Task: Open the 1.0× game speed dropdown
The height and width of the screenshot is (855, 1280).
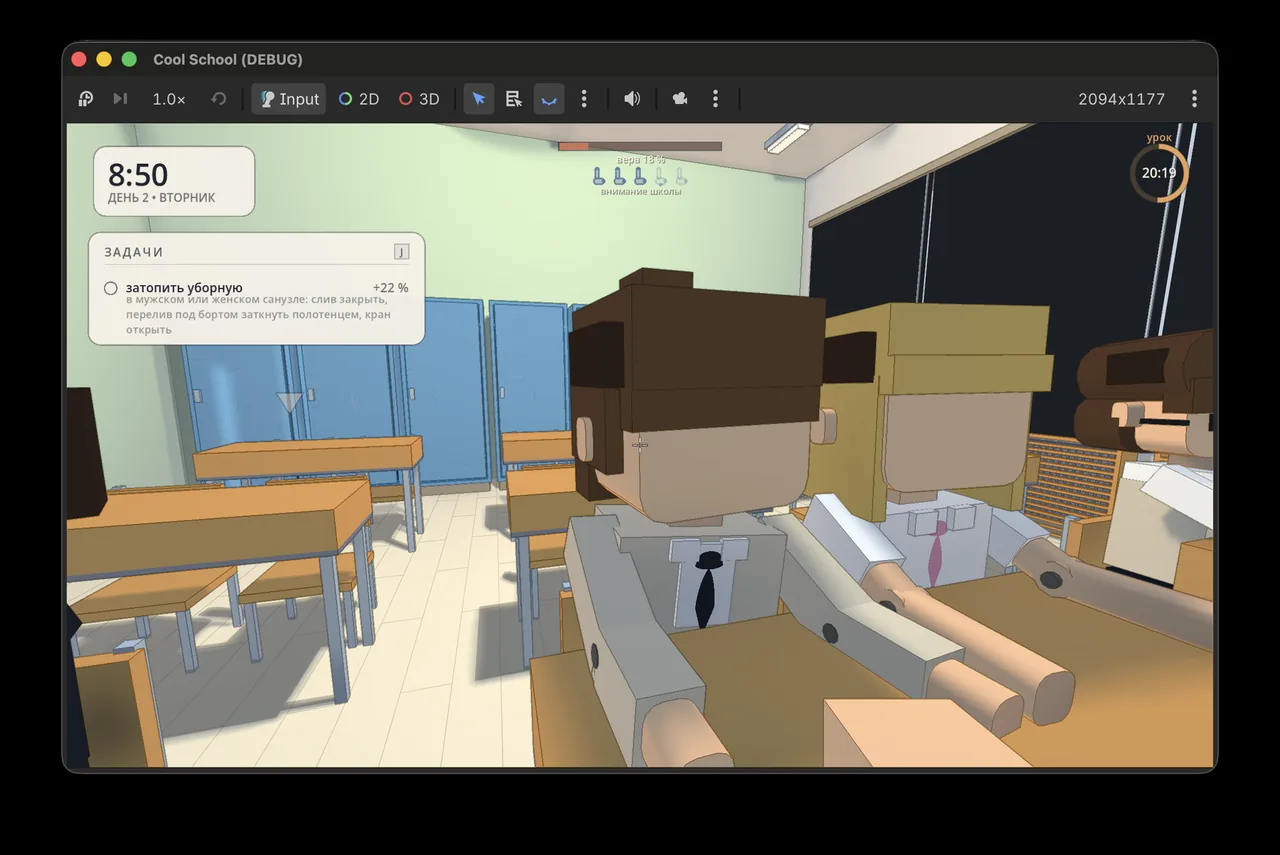Action: click(169, 99)
